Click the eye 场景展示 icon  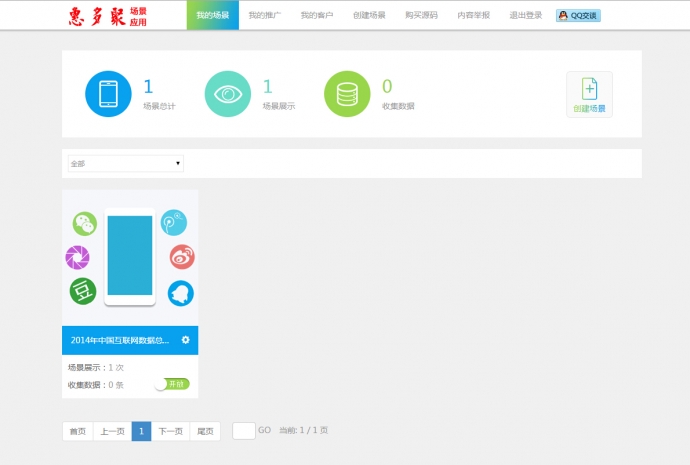[228, 94]
